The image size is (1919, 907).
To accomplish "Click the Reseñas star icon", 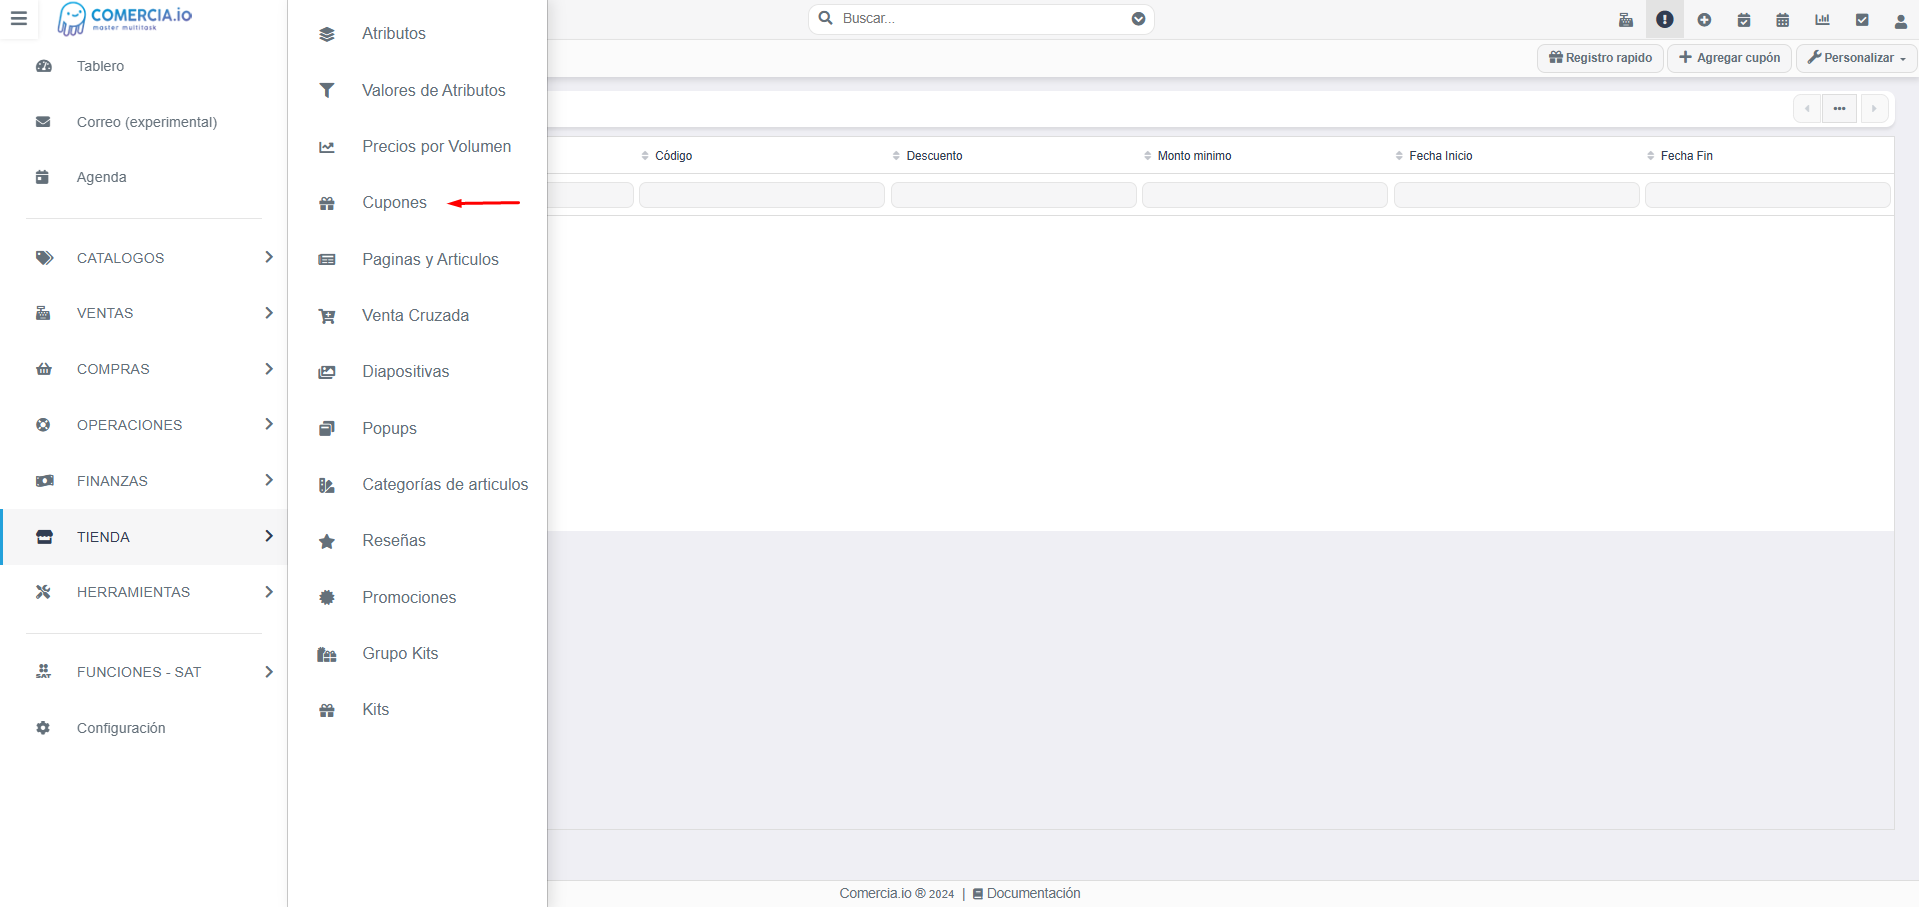I will coord(327,541).
